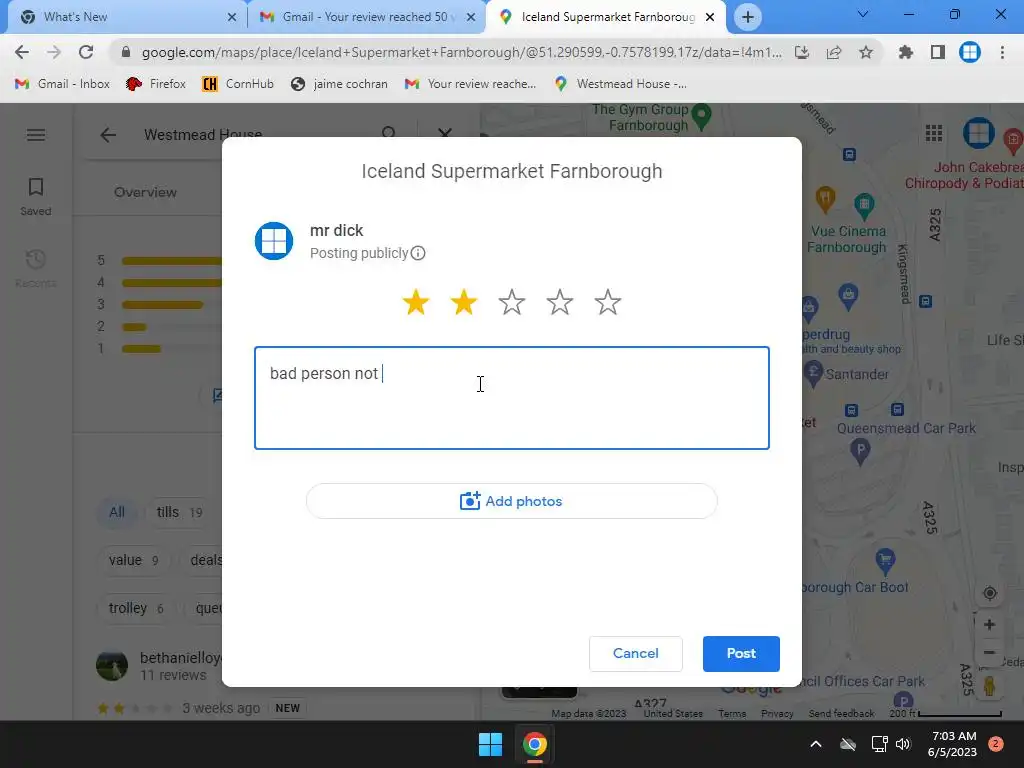Cancel the review dialog

click(x=635, y=653)
